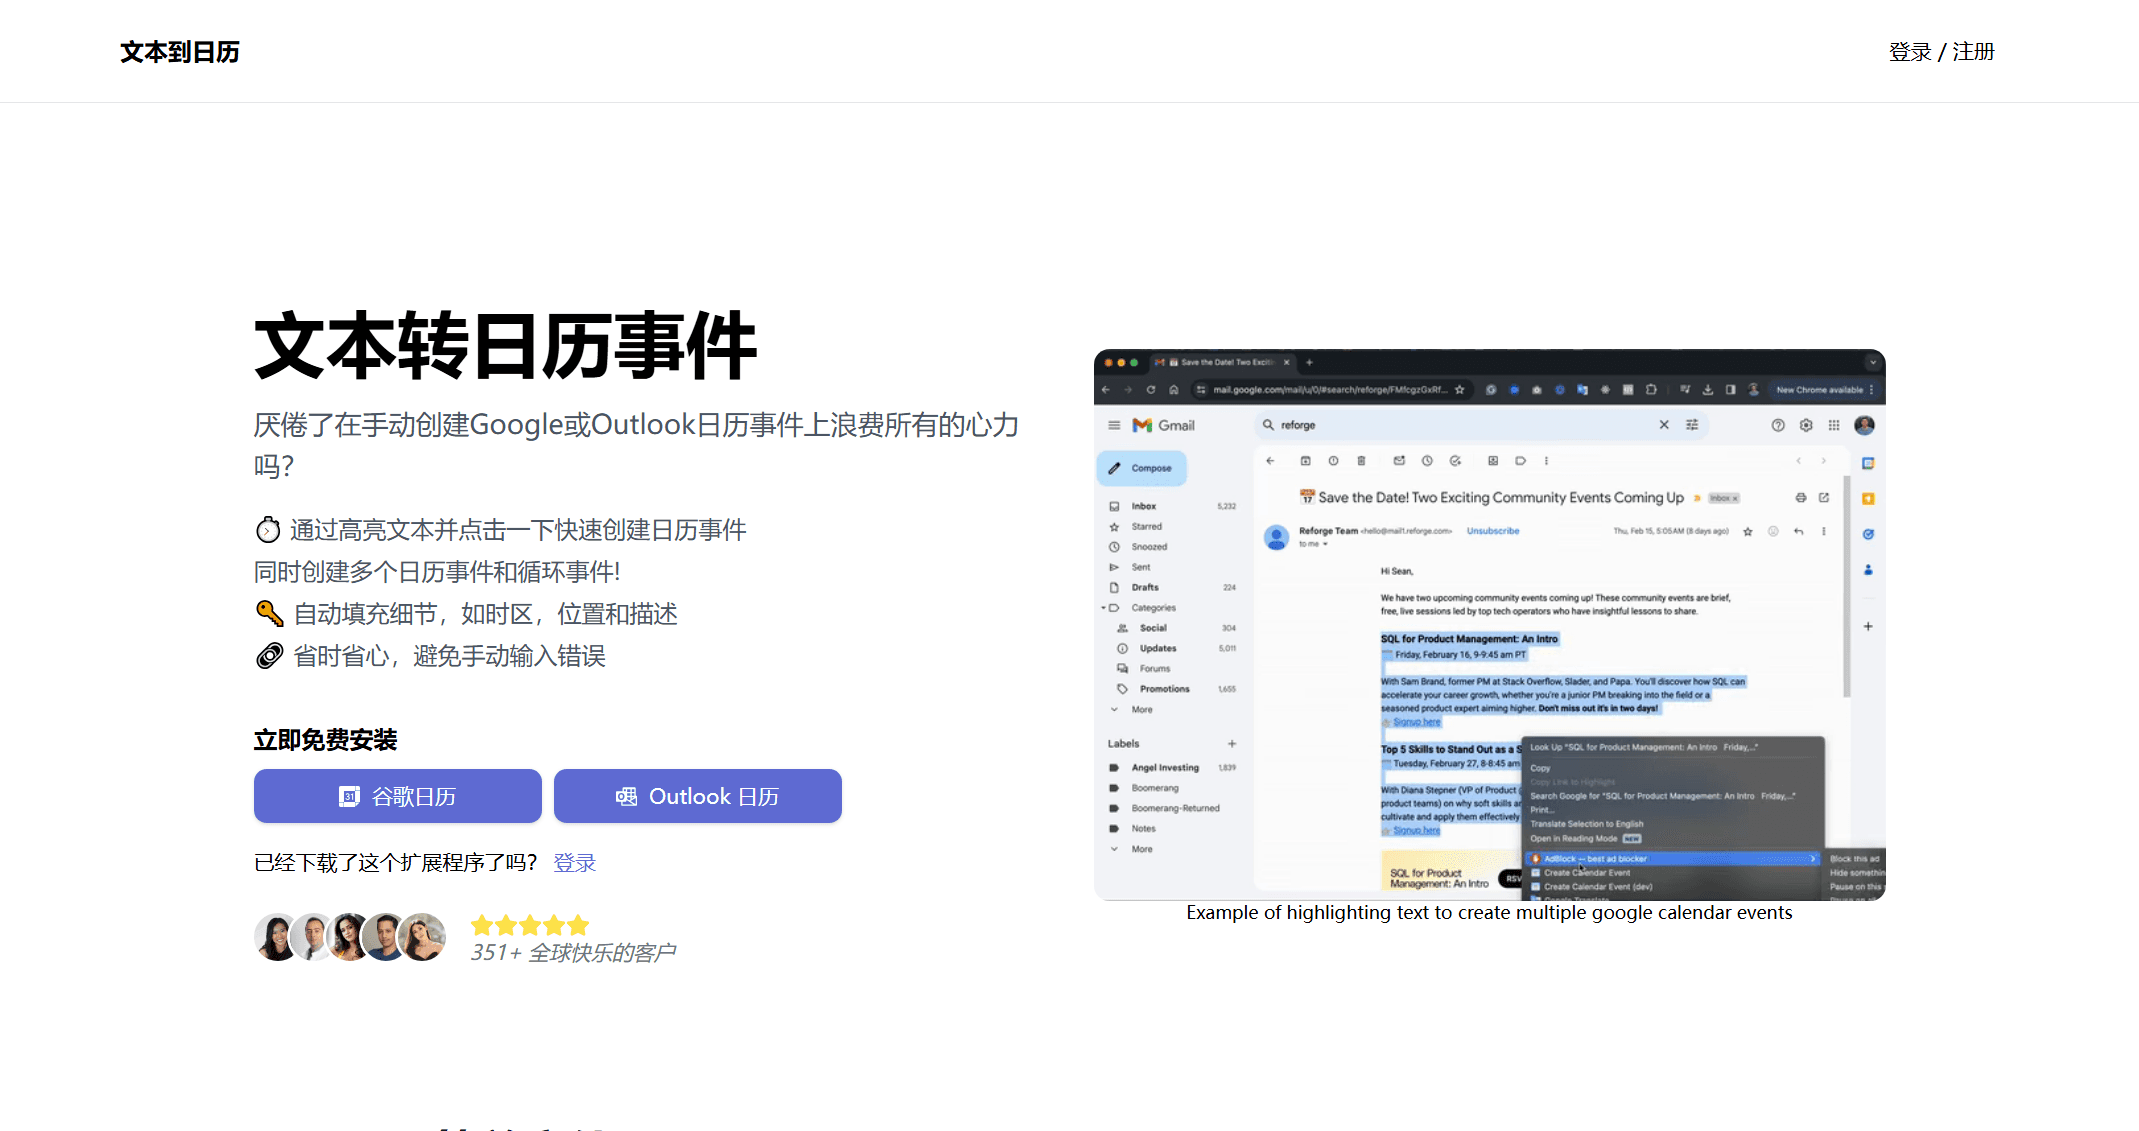Expand the 'More' item under Gmail Categories
Image resolution: width=2139 pixels, height=1131 pixels.
point(1141,710)
